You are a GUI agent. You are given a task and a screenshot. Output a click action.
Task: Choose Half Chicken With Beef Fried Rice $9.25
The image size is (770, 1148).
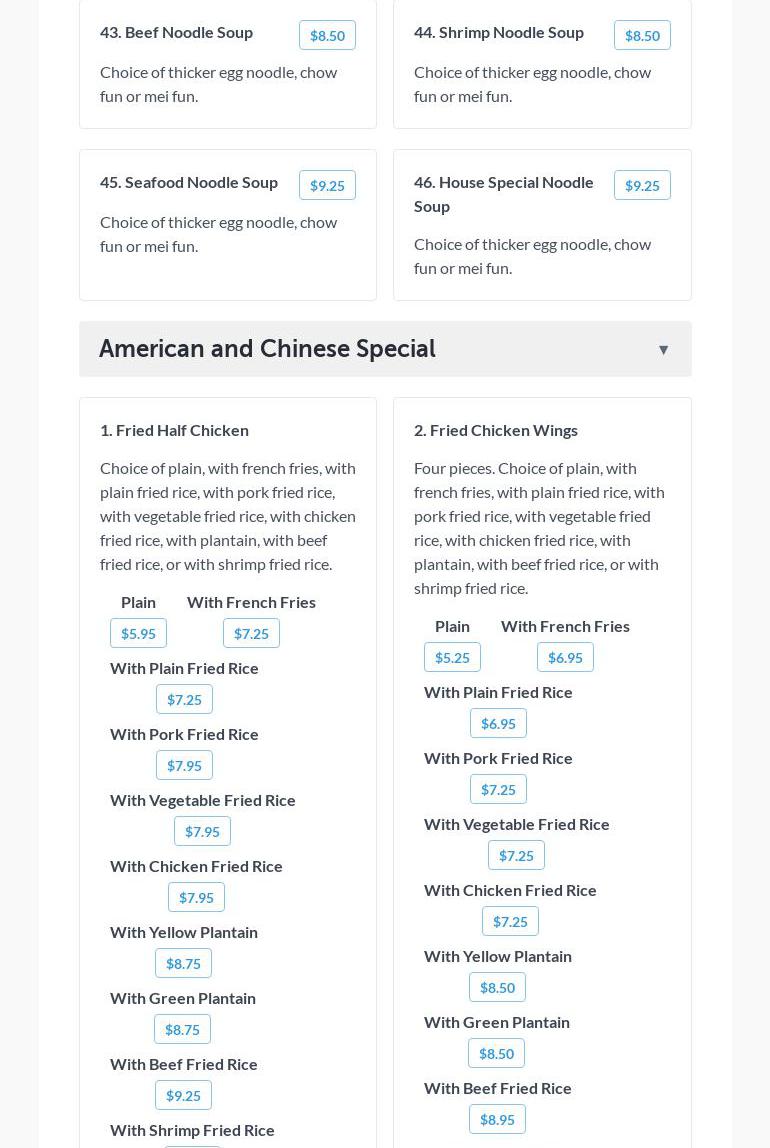tap(183, 1096)
